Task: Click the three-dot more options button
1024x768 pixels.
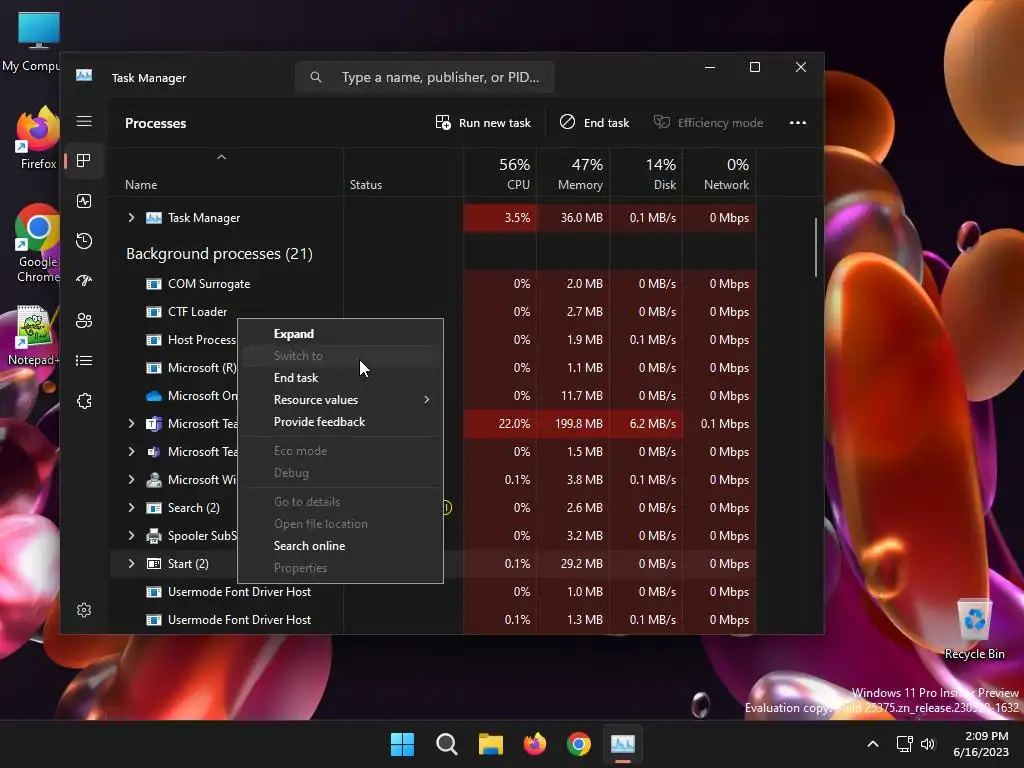Action: pos(797,123)
